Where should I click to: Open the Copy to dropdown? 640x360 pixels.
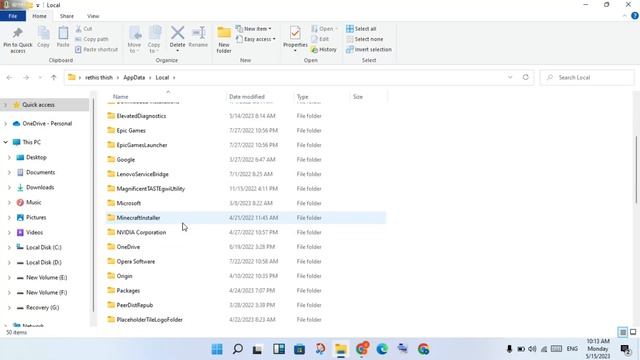[x=154, y=40]
